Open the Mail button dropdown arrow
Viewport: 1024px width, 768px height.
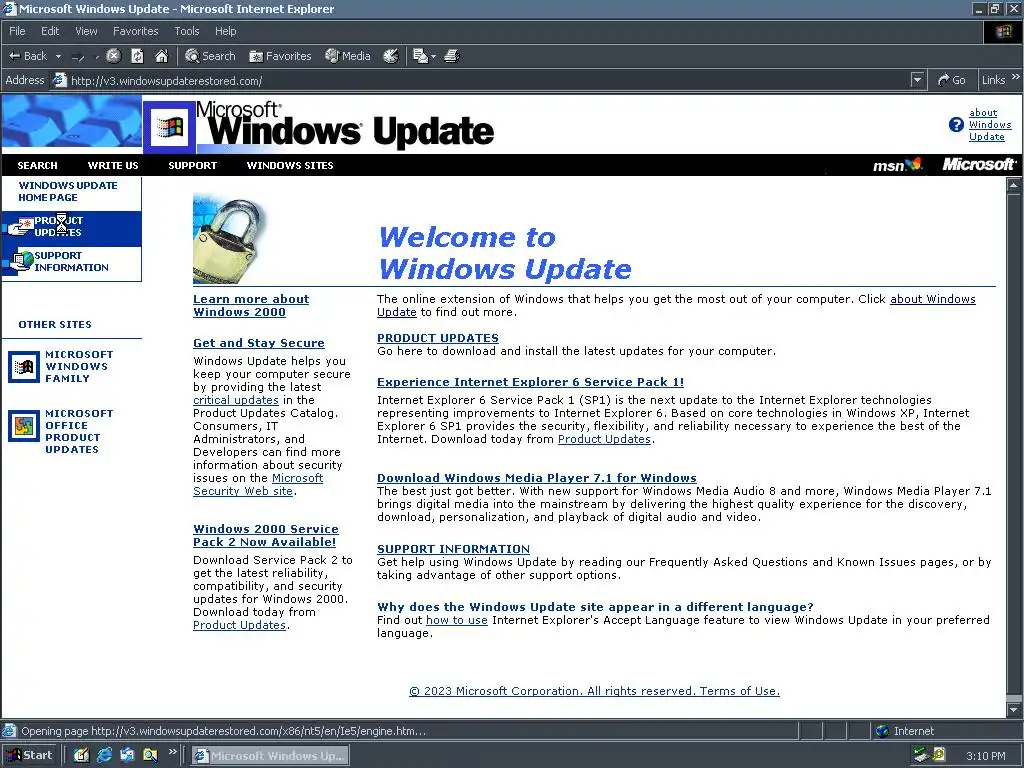433,56
